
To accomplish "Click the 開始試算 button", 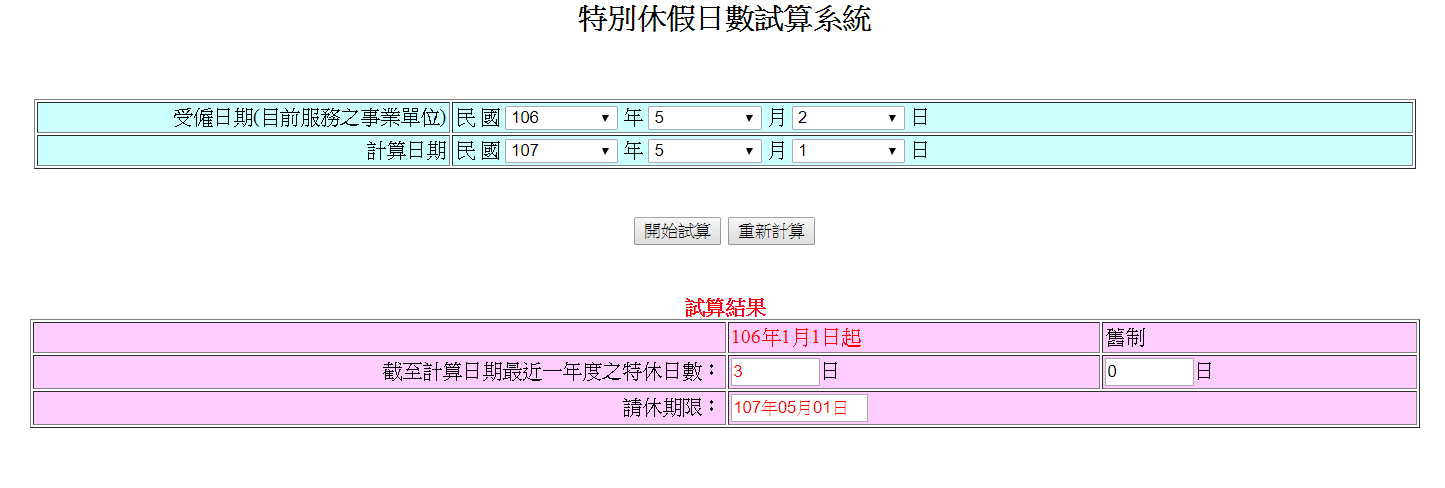I will click(677, 231).
